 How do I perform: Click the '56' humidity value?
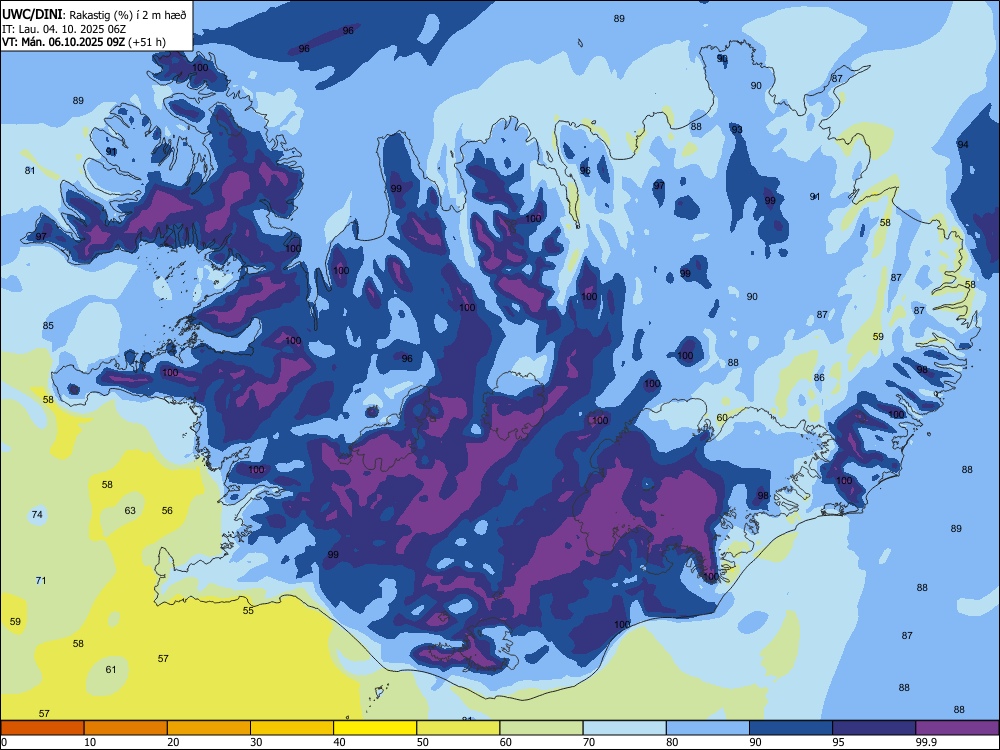pos(167,510)
